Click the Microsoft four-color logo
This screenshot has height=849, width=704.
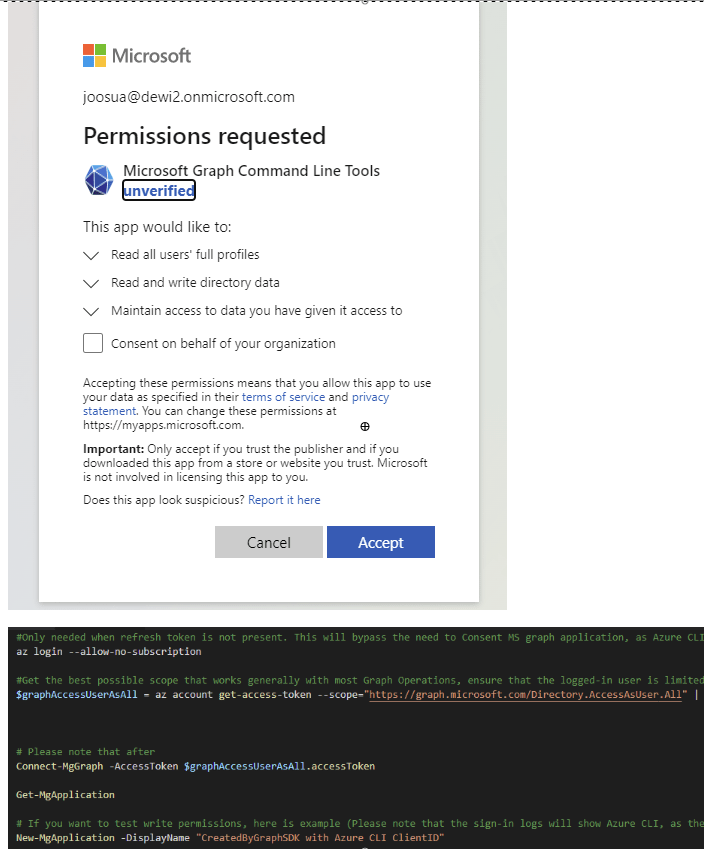[x=95, y=56]
